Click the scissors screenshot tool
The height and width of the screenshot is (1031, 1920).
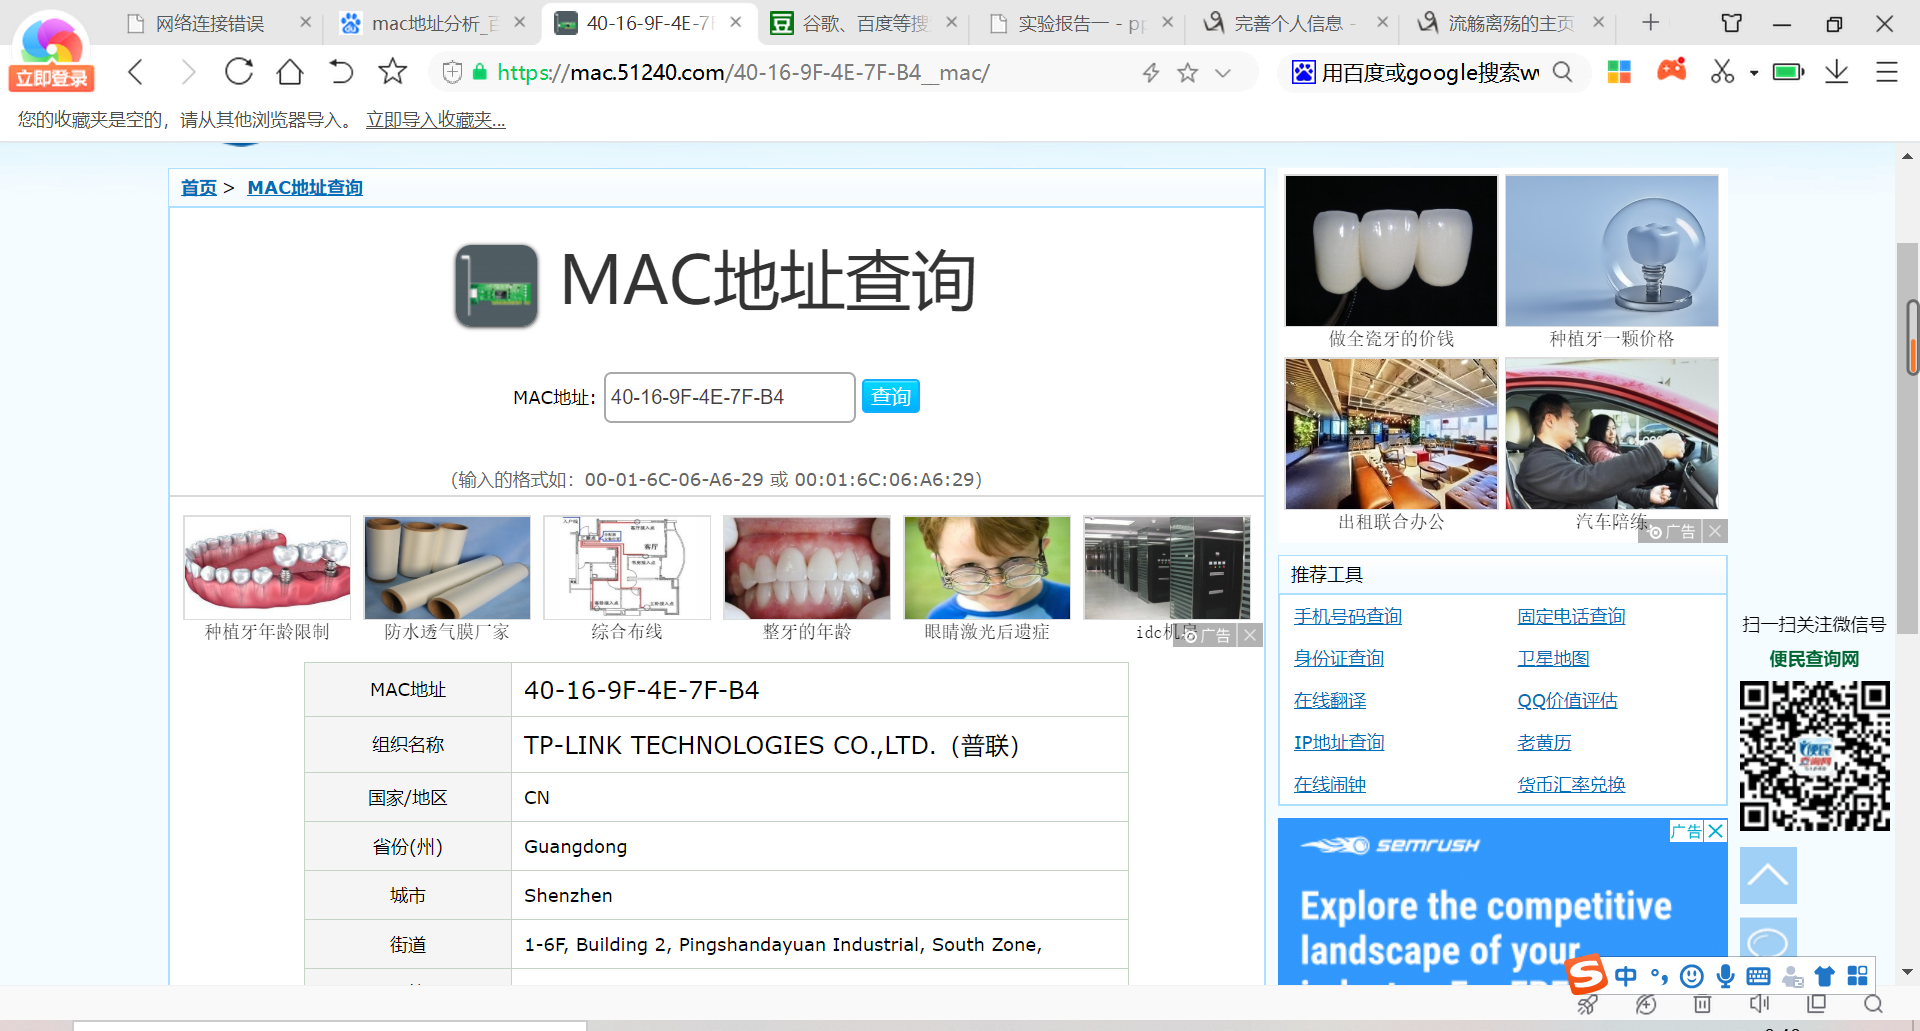click(1722, 72)
